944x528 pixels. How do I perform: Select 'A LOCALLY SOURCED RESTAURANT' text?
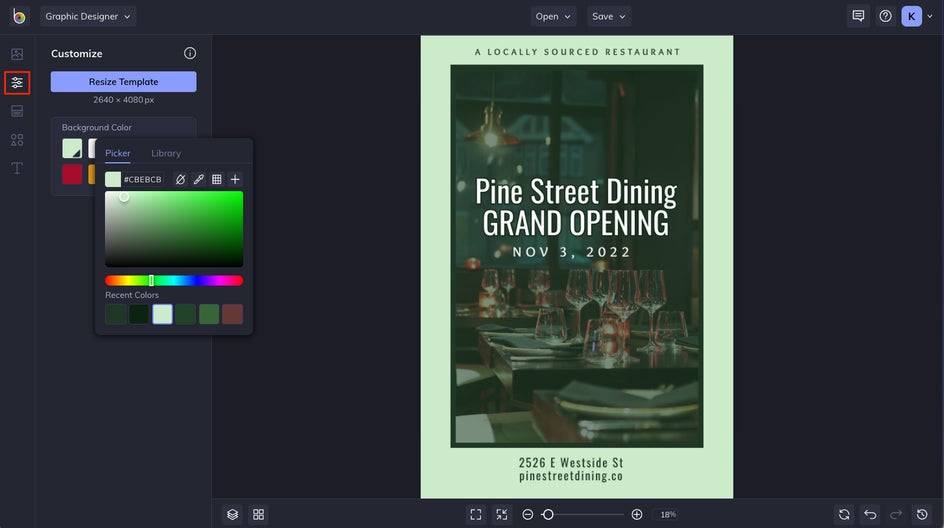(x=577, y=52)
